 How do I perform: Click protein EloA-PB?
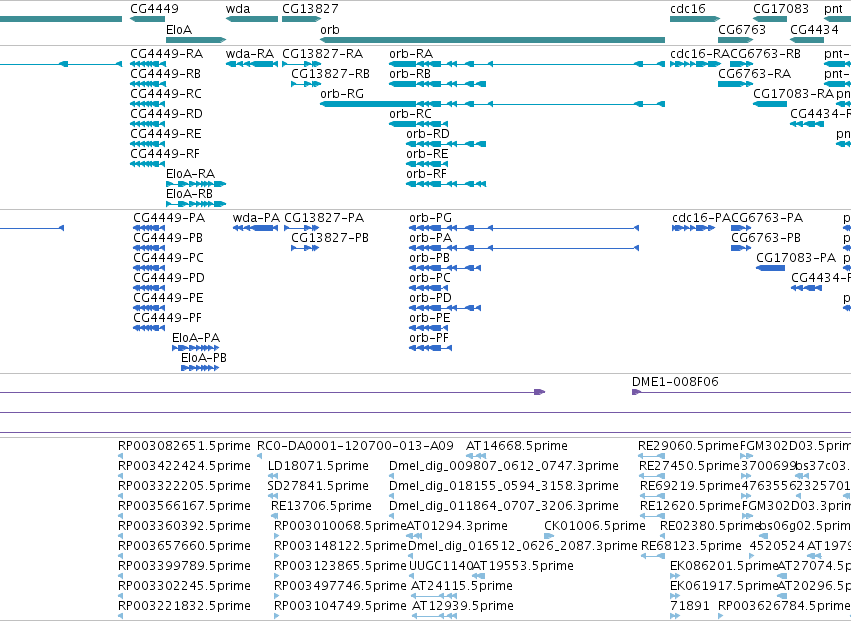(x=200, y=368)
